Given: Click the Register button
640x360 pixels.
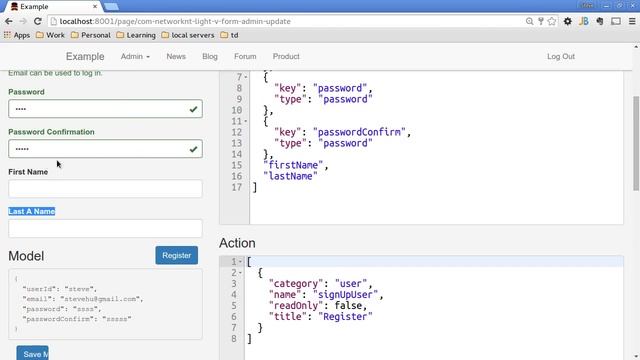Looking at the screenshot, I should tap(176, 255).
